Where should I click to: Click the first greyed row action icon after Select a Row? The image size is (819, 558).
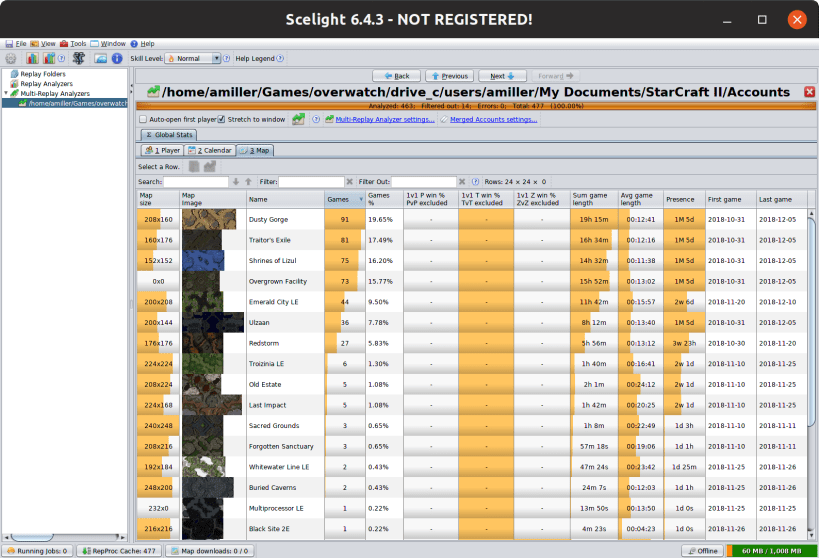tap(194, 167)
